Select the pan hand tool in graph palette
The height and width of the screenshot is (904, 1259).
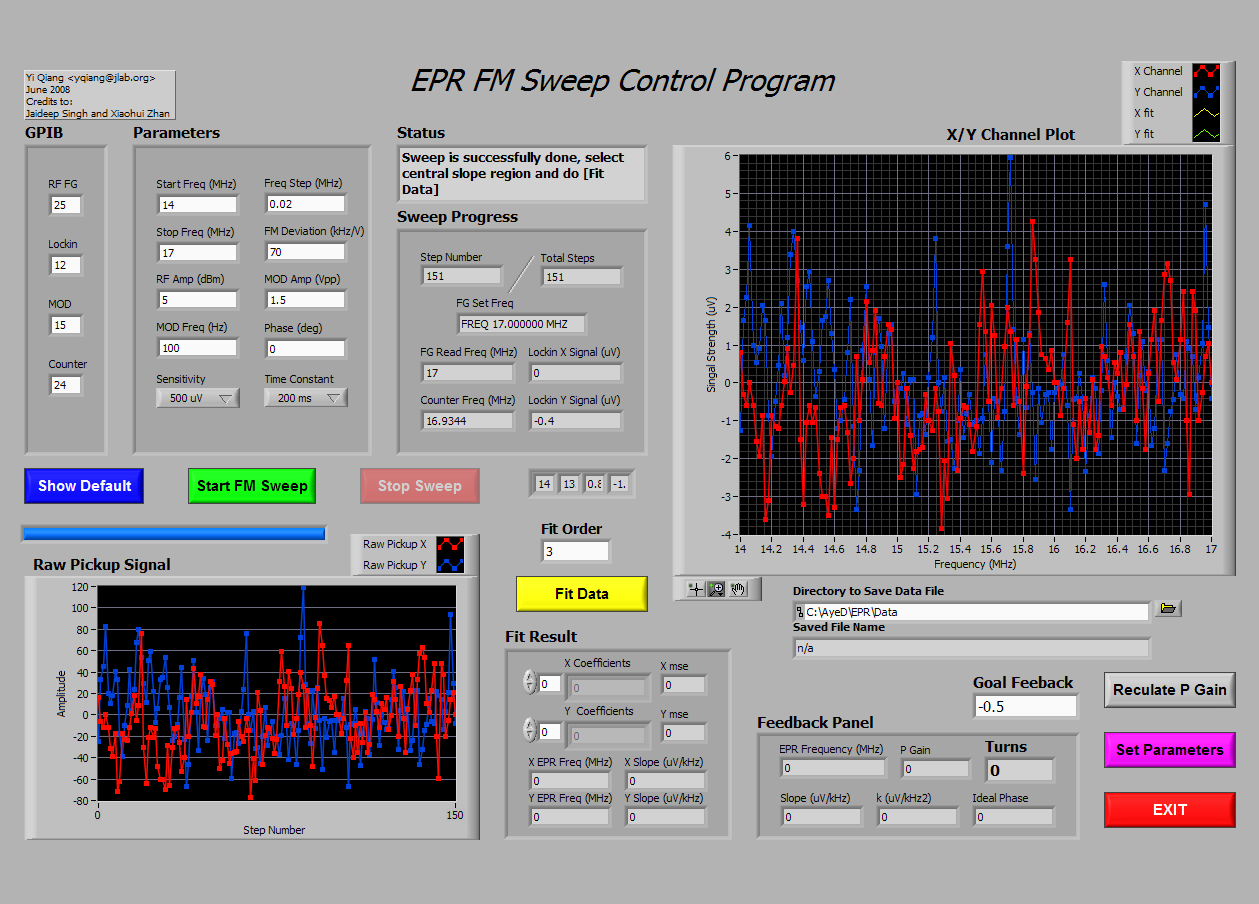[738, 589]
